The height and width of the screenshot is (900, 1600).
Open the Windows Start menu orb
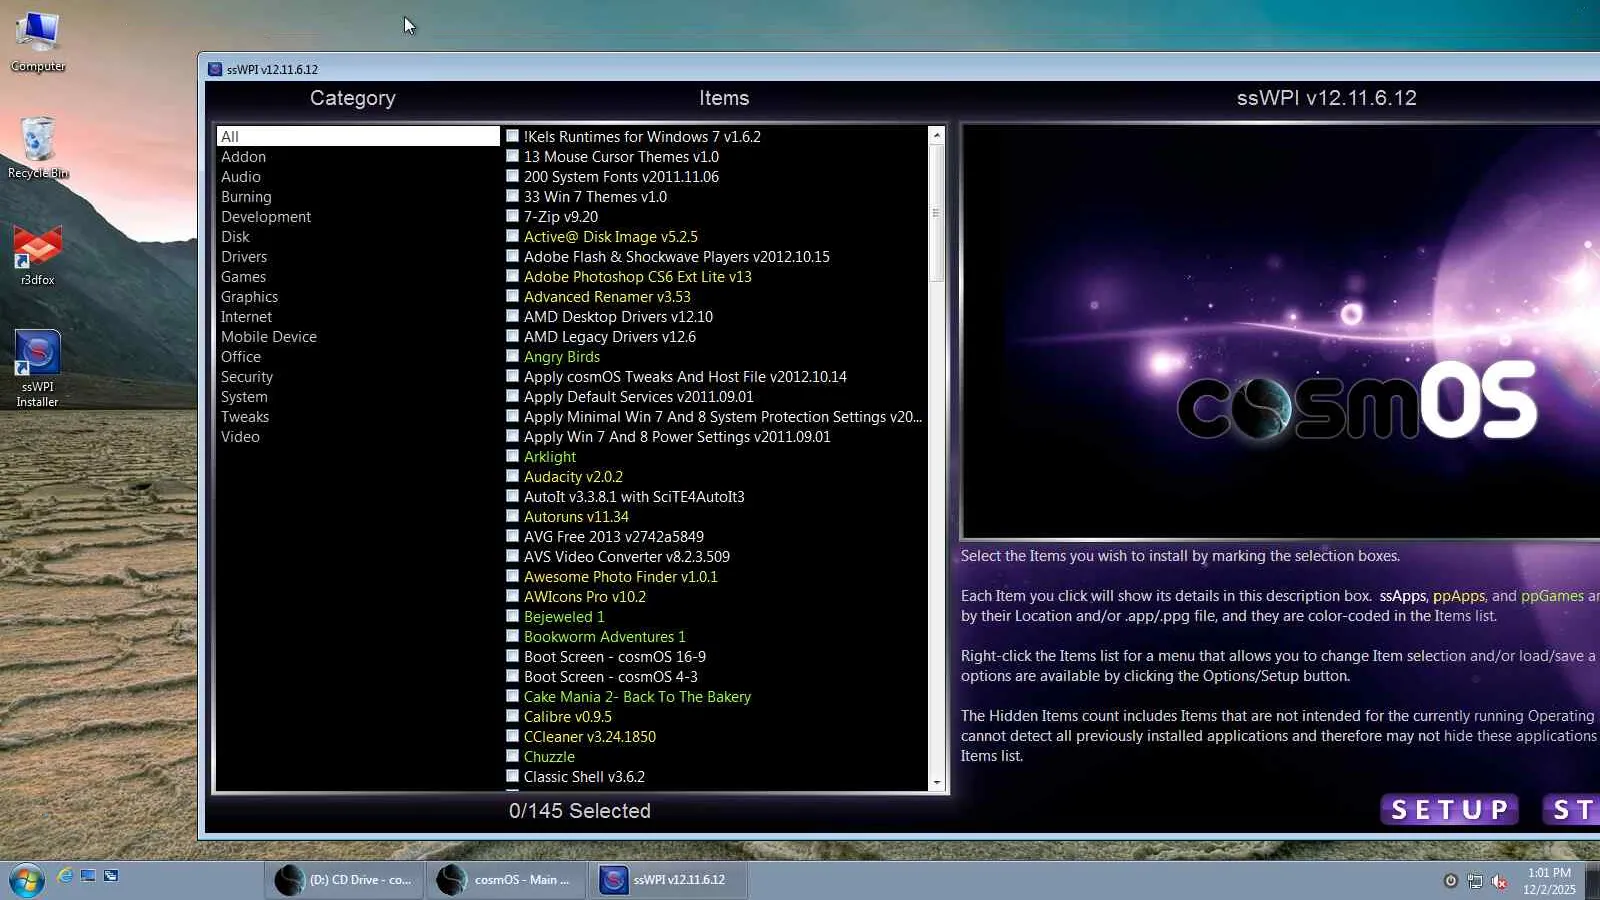(27, 880)
